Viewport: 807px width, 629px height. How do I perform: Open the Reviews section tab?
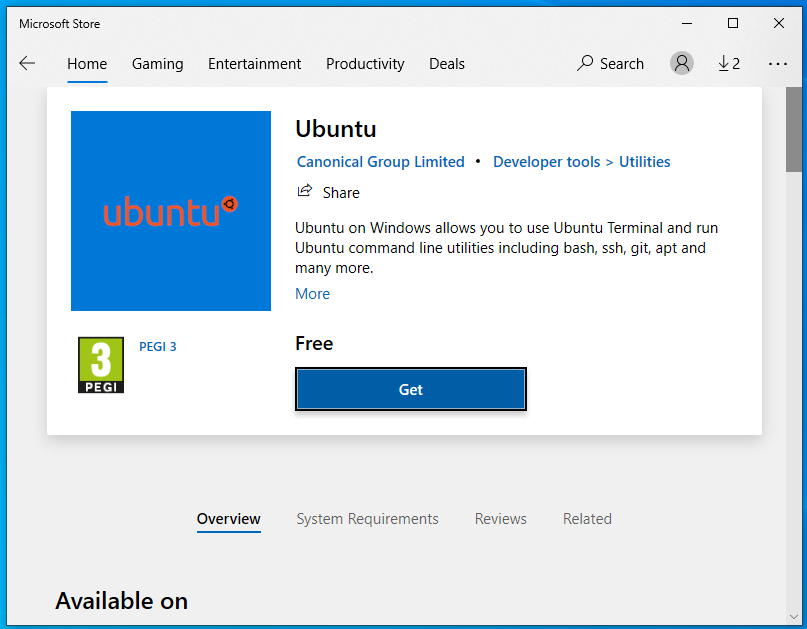501,519
